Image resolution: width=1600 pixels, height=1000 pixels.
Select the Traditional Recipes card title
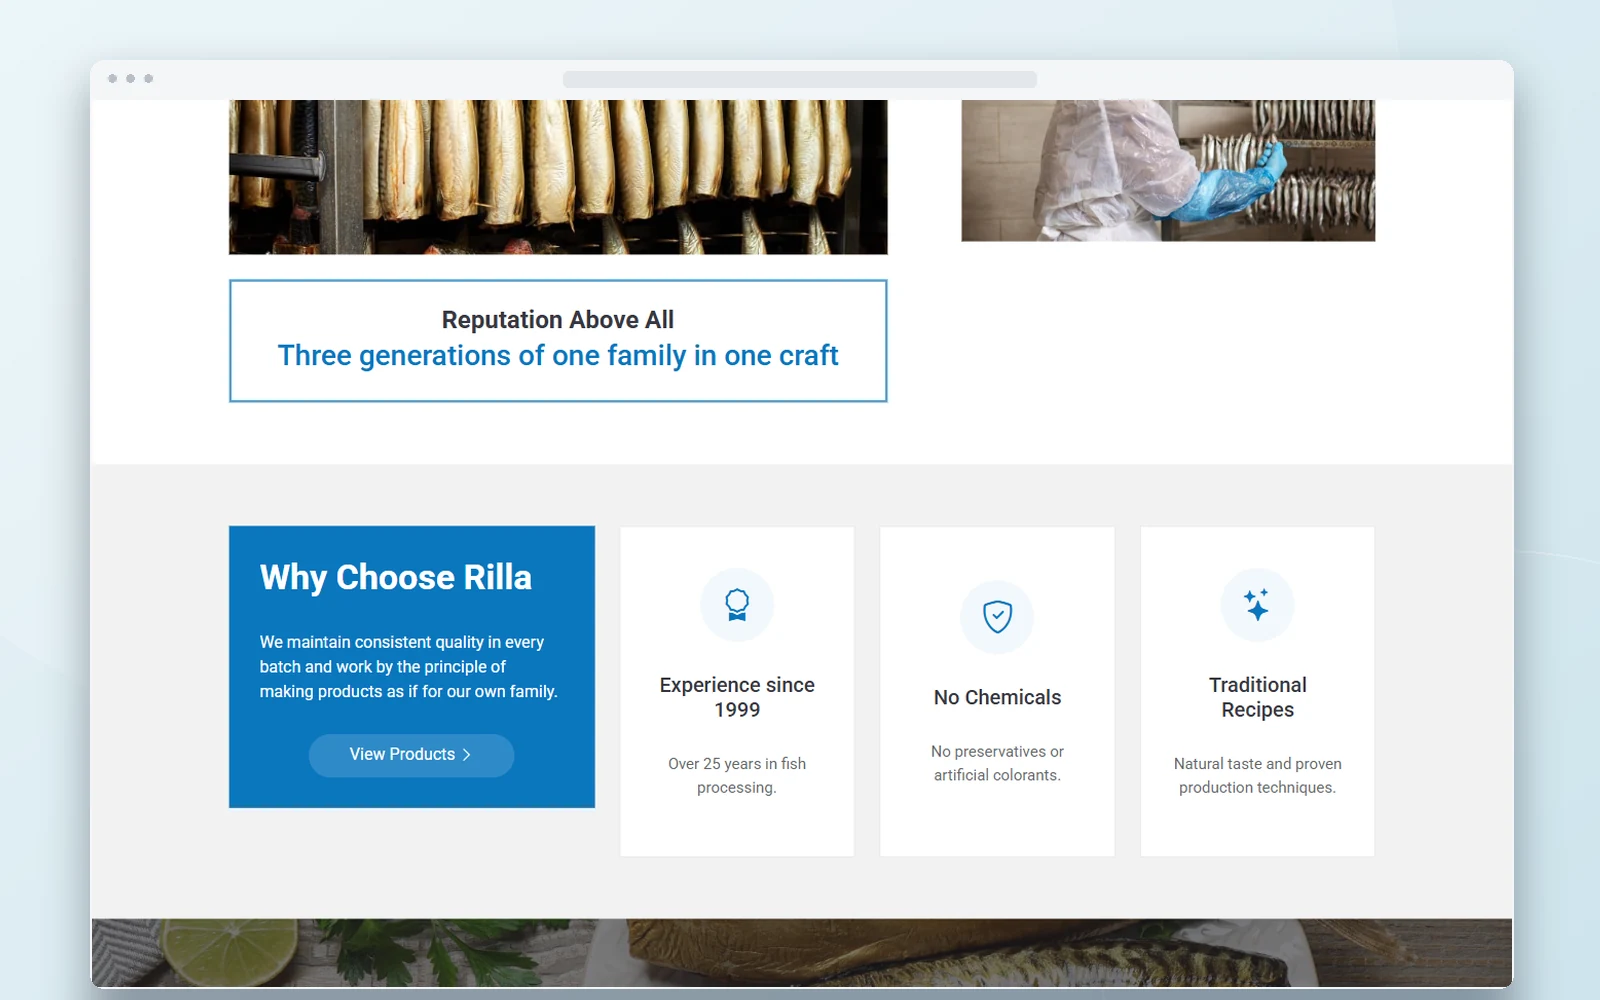[1257, 697]
